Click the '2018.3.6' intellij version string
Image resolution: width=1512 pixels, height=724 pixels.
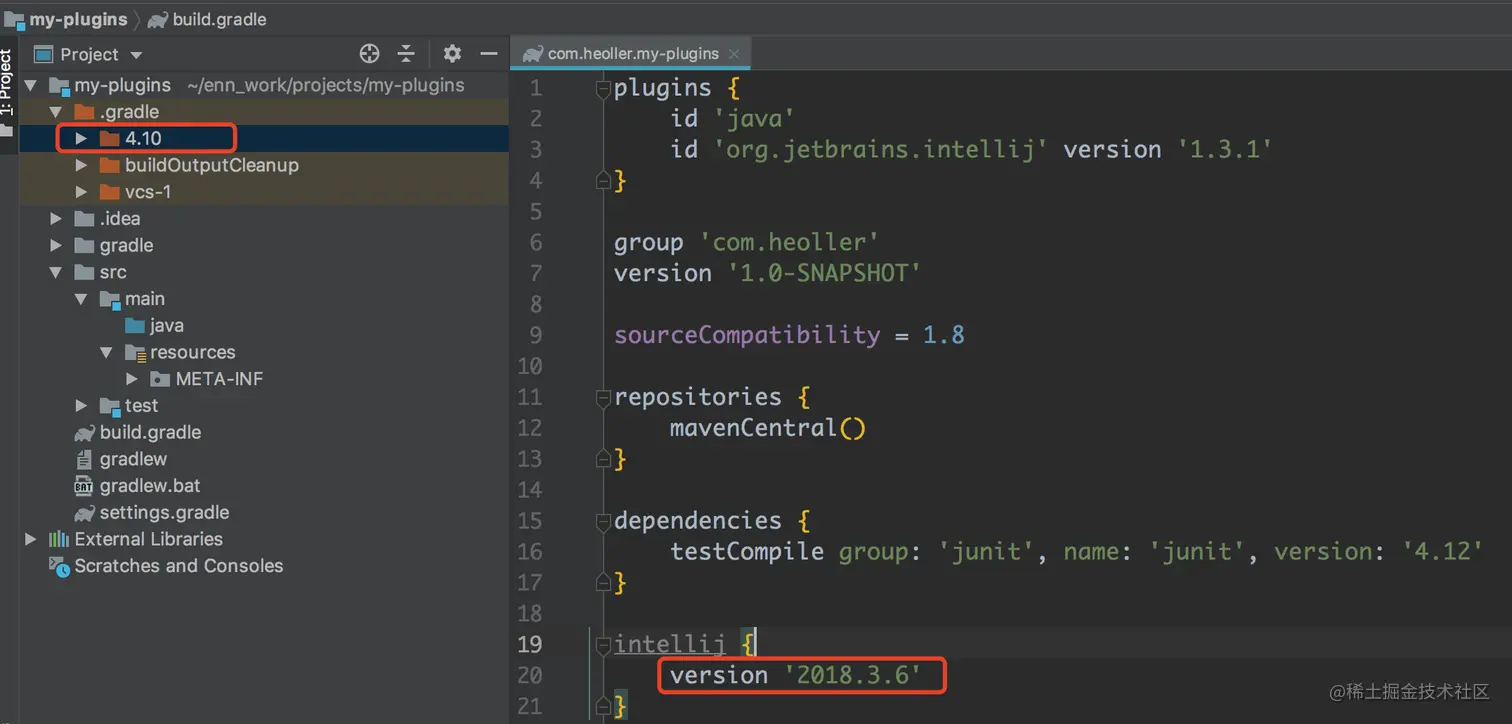(851, 675)
